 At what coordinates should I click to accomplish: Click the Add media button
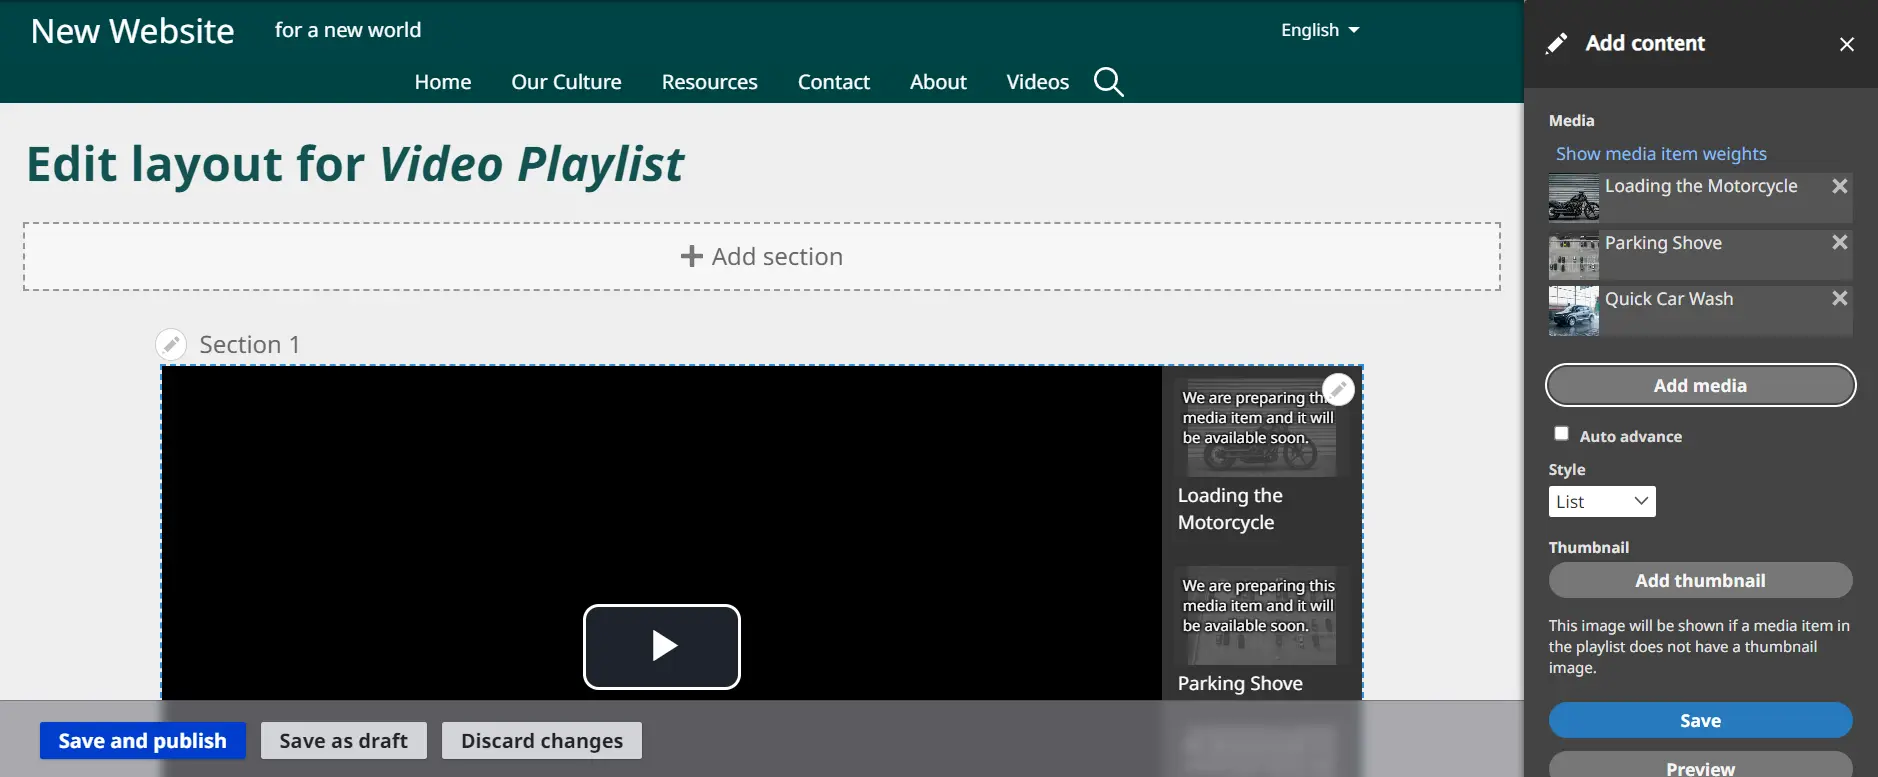(x=1700, y=386)
